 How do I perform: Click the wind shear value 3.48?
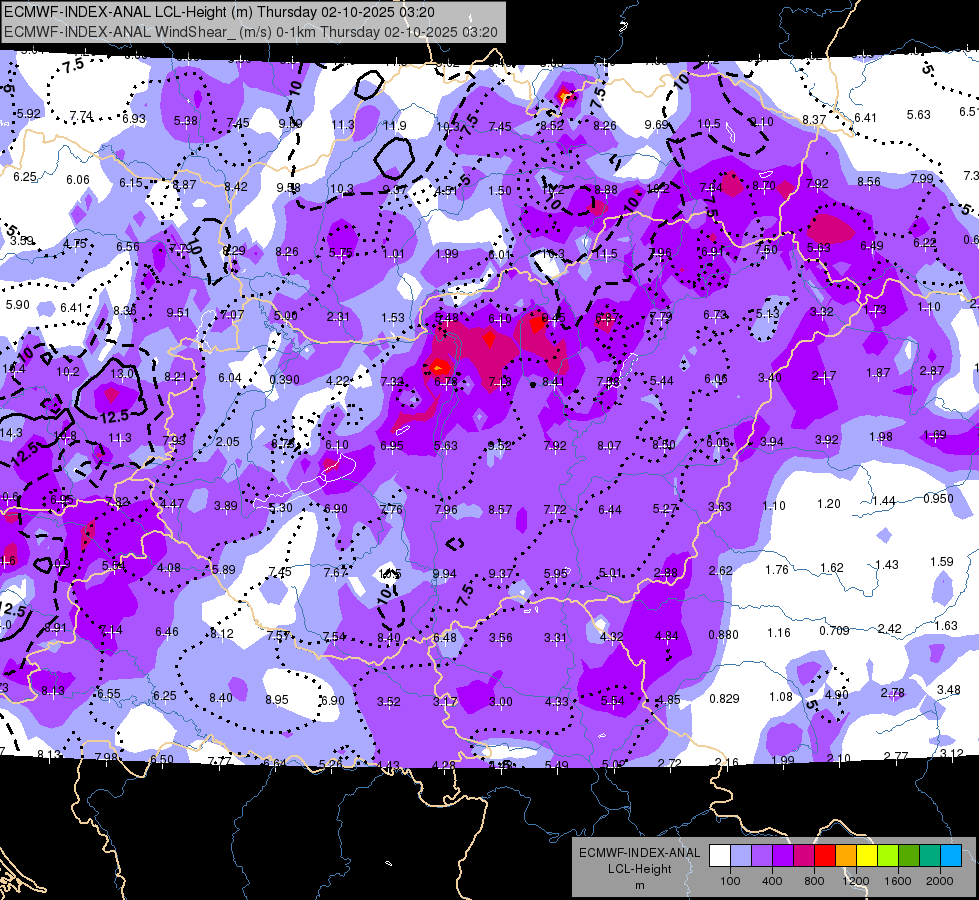pyautogui.click(x=948, y=690)
